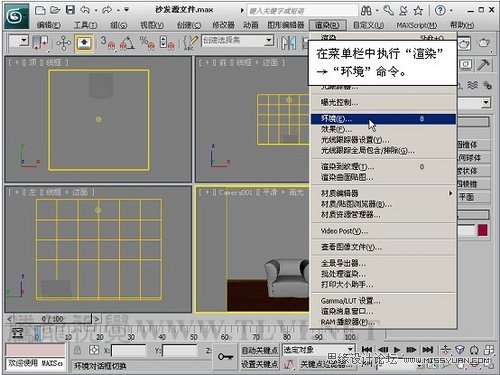Toggle Absolute/Offset transform mode

coord(94,350)
